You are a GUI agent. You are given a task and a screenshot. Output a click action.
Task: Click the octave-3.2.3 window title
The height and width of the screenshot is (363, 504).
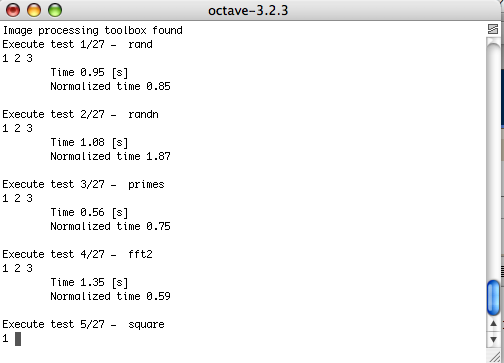[x=248, y=11]
